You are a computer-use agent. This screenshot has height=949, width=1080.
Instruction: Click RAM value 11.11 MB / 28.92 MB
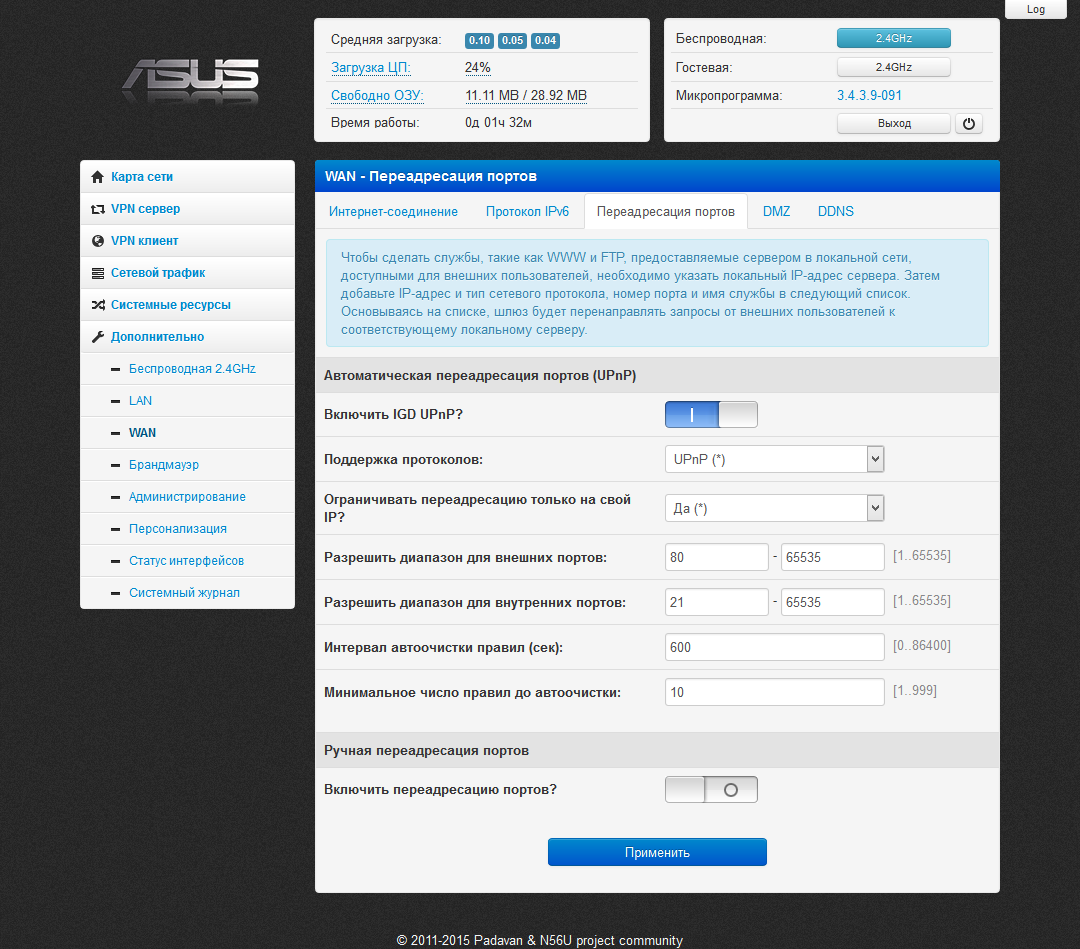[x=526, y=96]
